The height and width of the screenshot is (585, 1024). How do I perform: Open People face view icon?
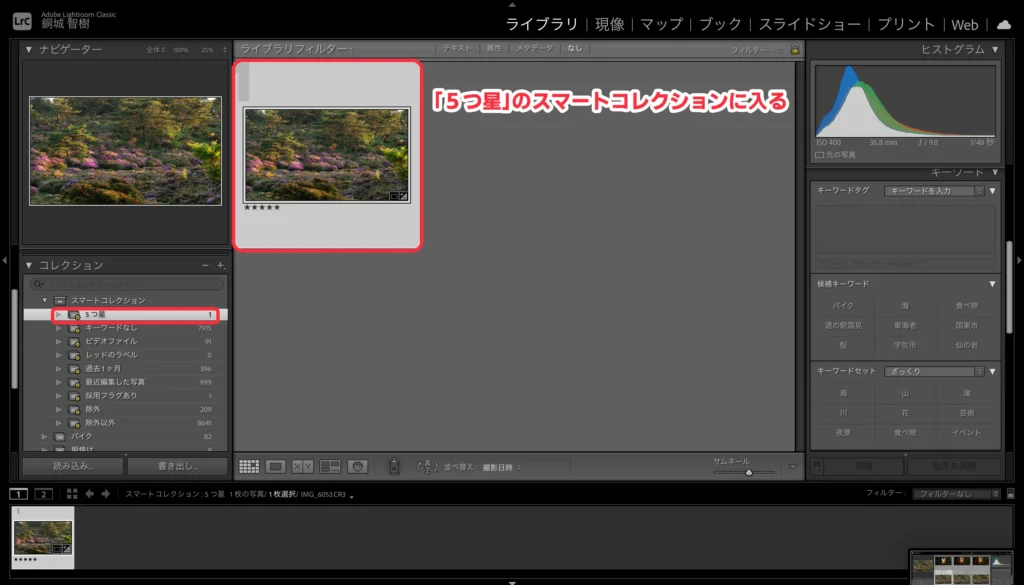pyautogui.click(x=357, y=467)
